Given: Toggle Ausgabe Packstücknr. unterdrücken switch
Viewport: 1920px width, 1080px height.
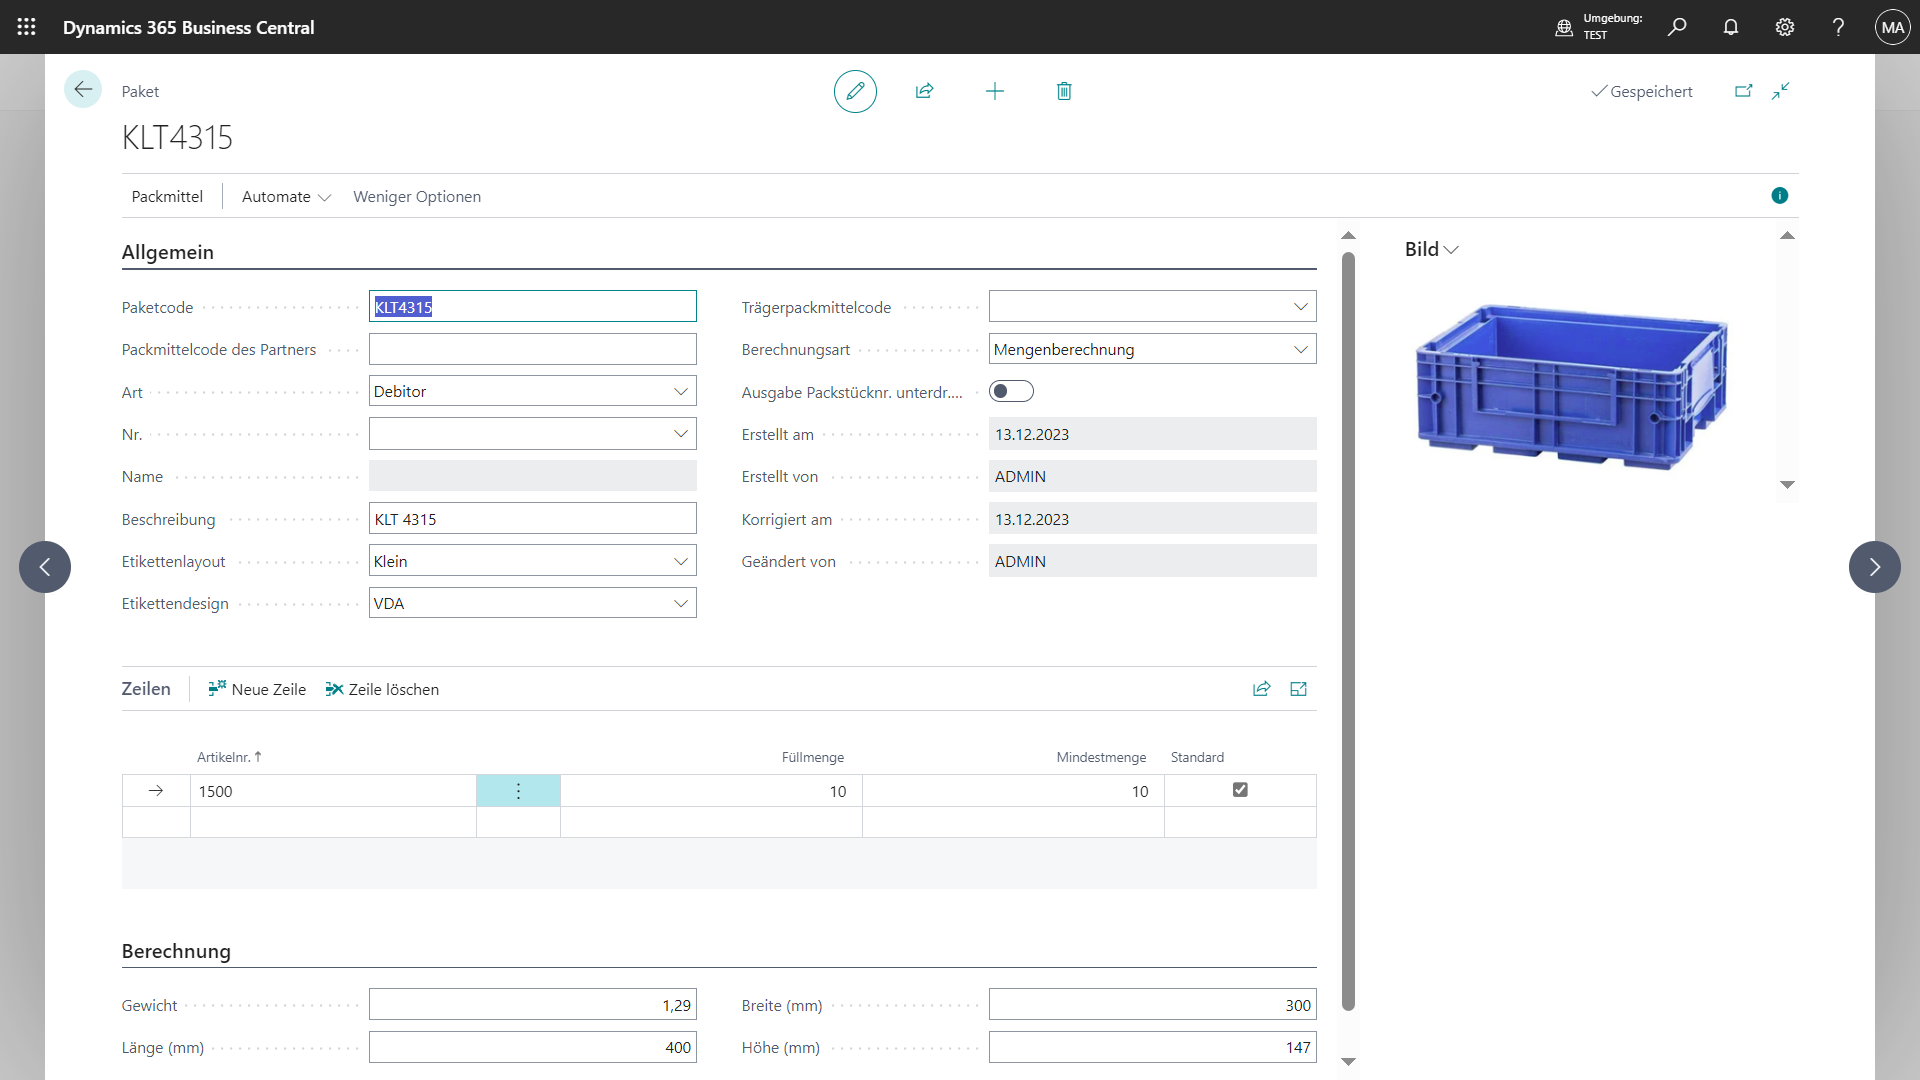Looking at the screenshot, I should pos(1011,391).
